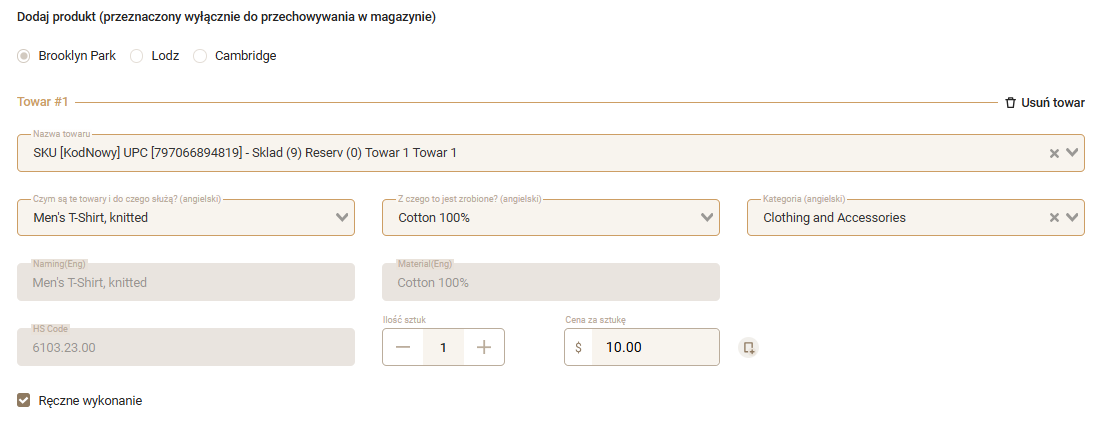Expand the Kategoria dropdown chevron
The height and width of the screenshot is (445, 1107).
[x=1072, y=217]
